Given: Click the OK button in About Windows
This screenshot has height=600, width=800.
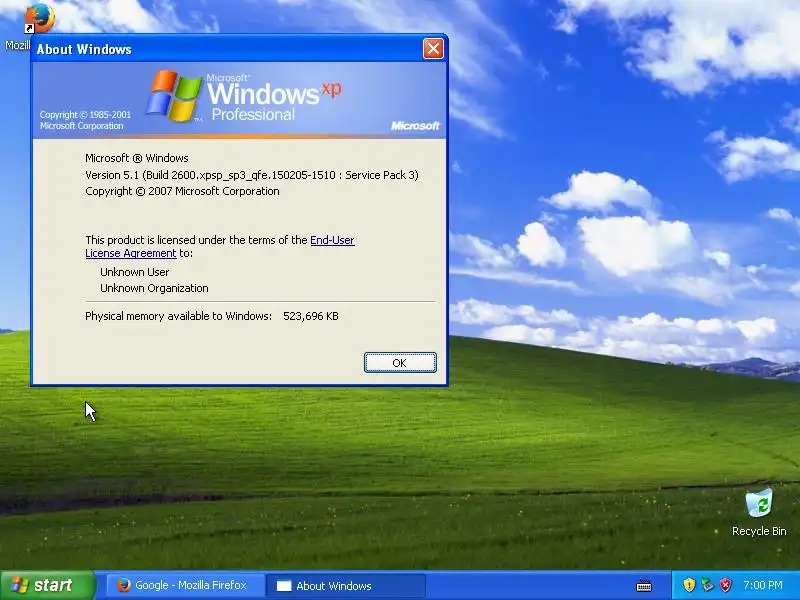Looking at the screenshot, I should pyautogui.click(x=400, y=362).
